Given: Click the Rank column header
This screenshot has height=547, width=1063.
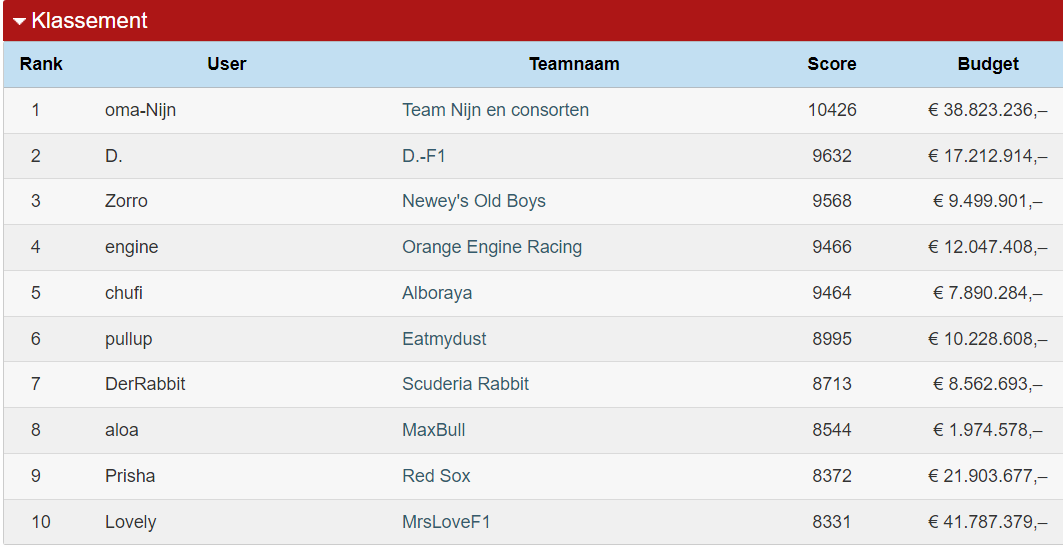Looking at the screenshot, I should [x=41, y=64].
